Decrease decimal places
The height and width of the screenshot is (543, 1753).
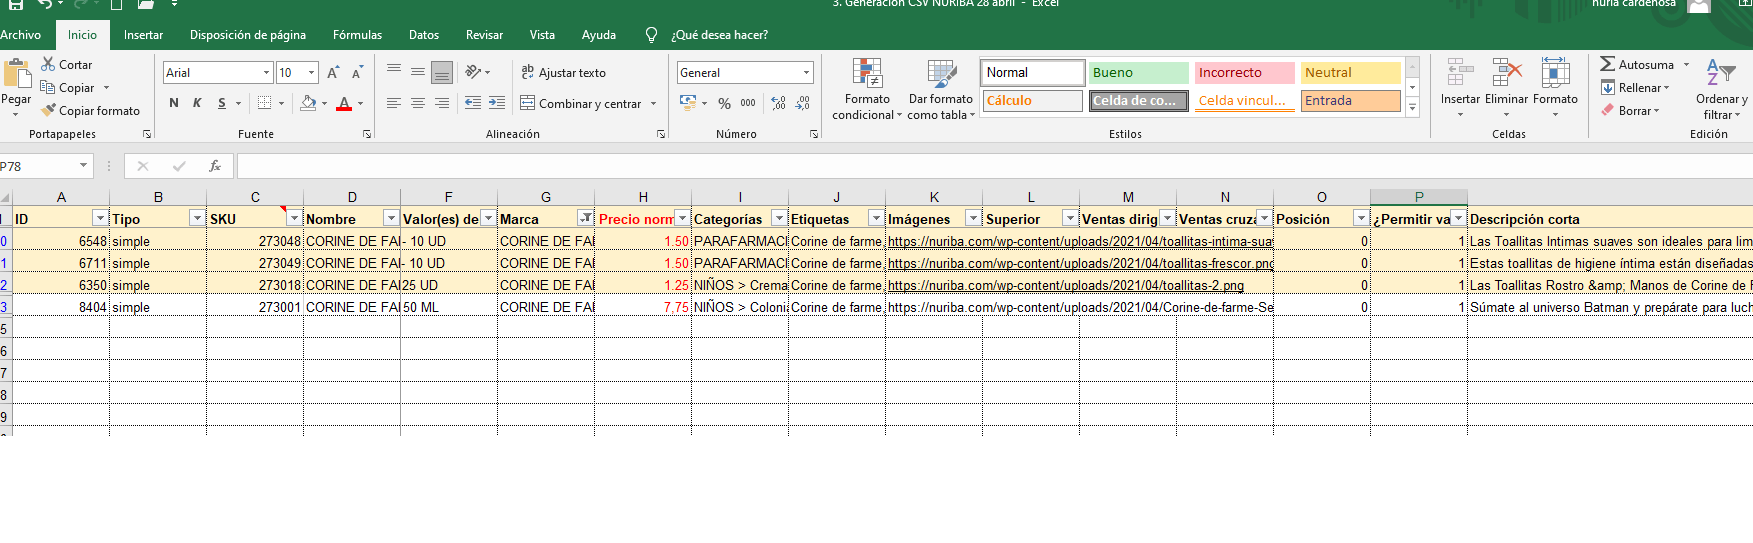coord(802,103)
